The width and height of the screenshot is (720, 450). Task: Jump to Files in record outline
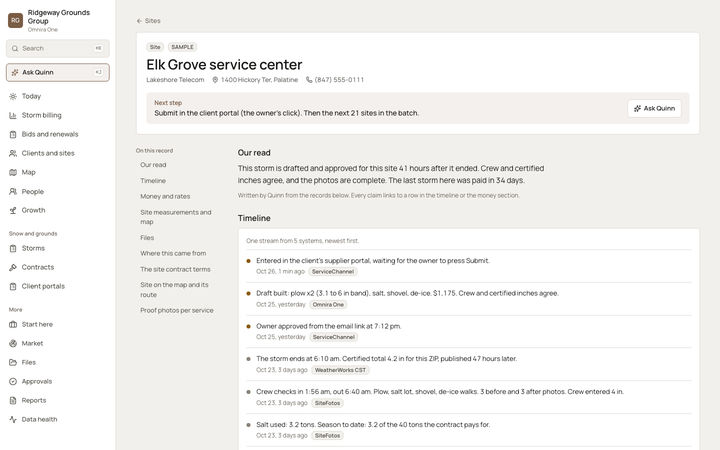pyautogui.click(x=147, y=238)
